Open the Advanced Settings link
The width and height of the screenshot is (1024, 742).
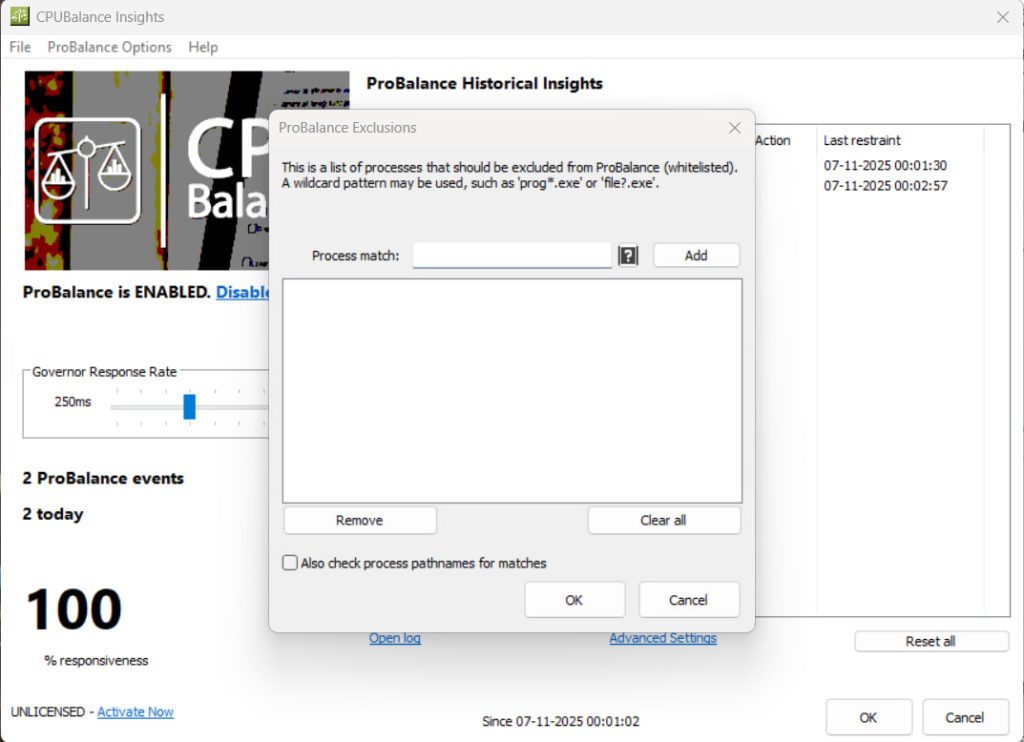663,638
